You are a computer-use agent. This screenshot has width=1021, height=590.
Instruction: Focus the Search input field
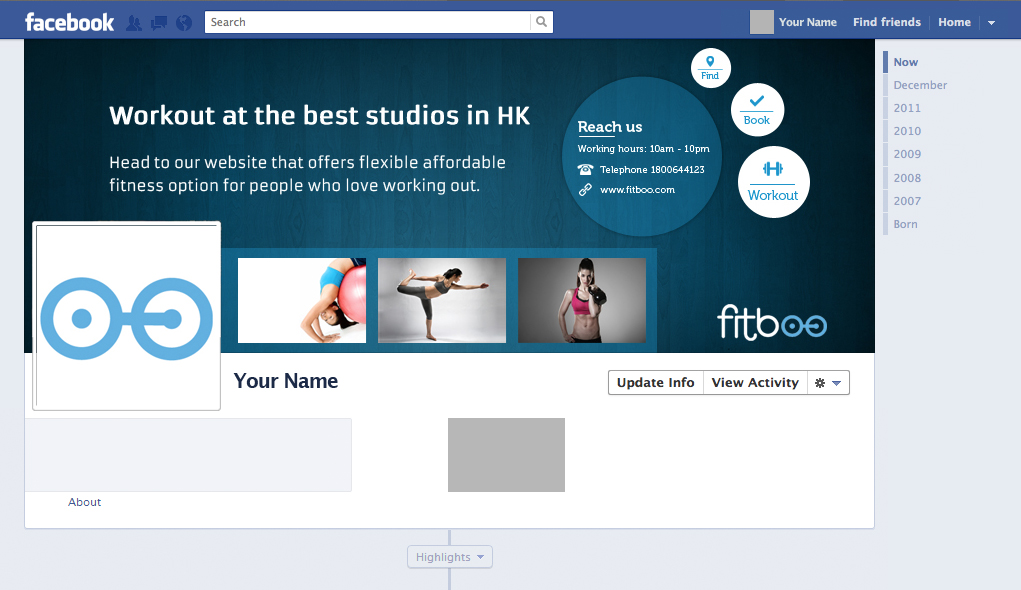pos(368,21)
